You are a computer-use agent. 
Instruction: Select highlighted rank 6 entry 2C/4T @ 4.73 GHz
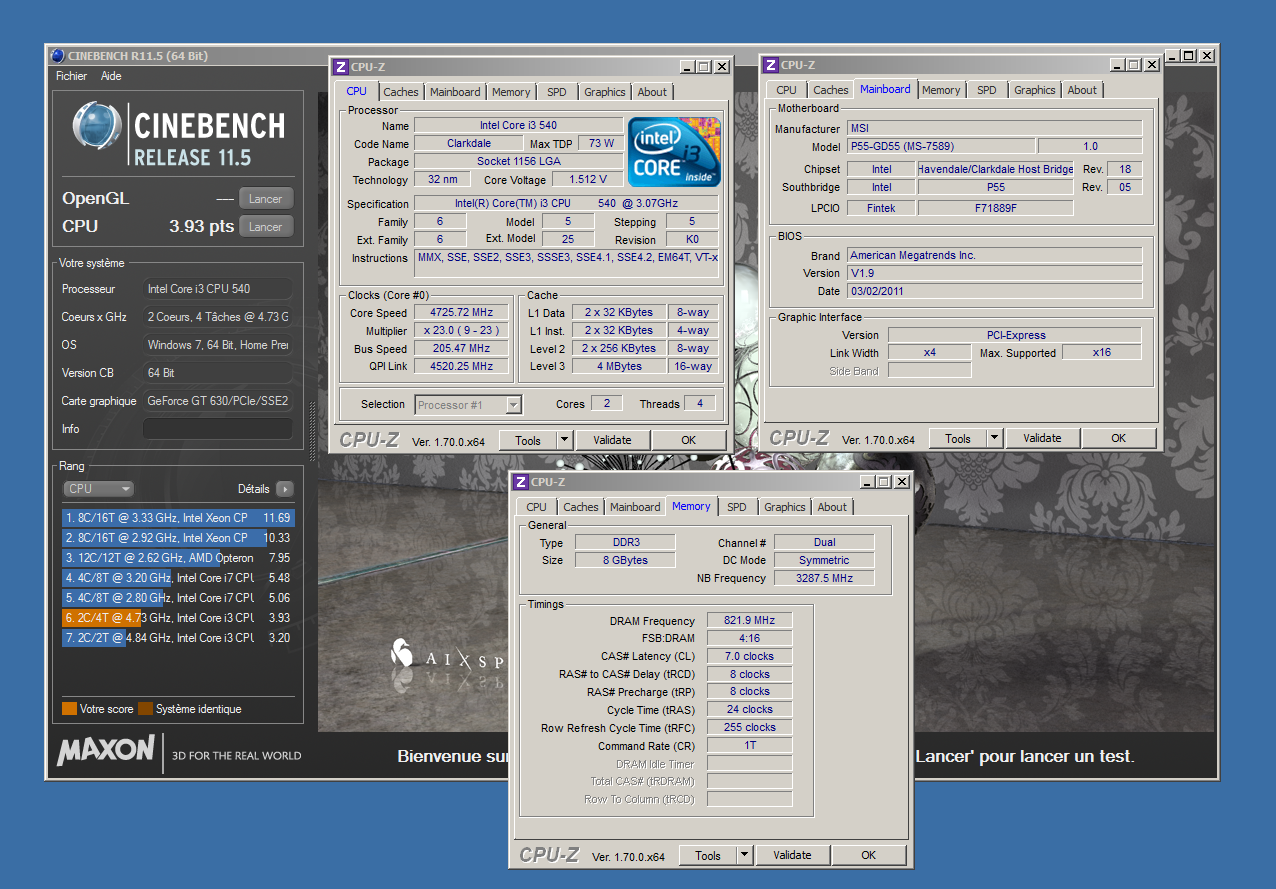tap(178, 618)
